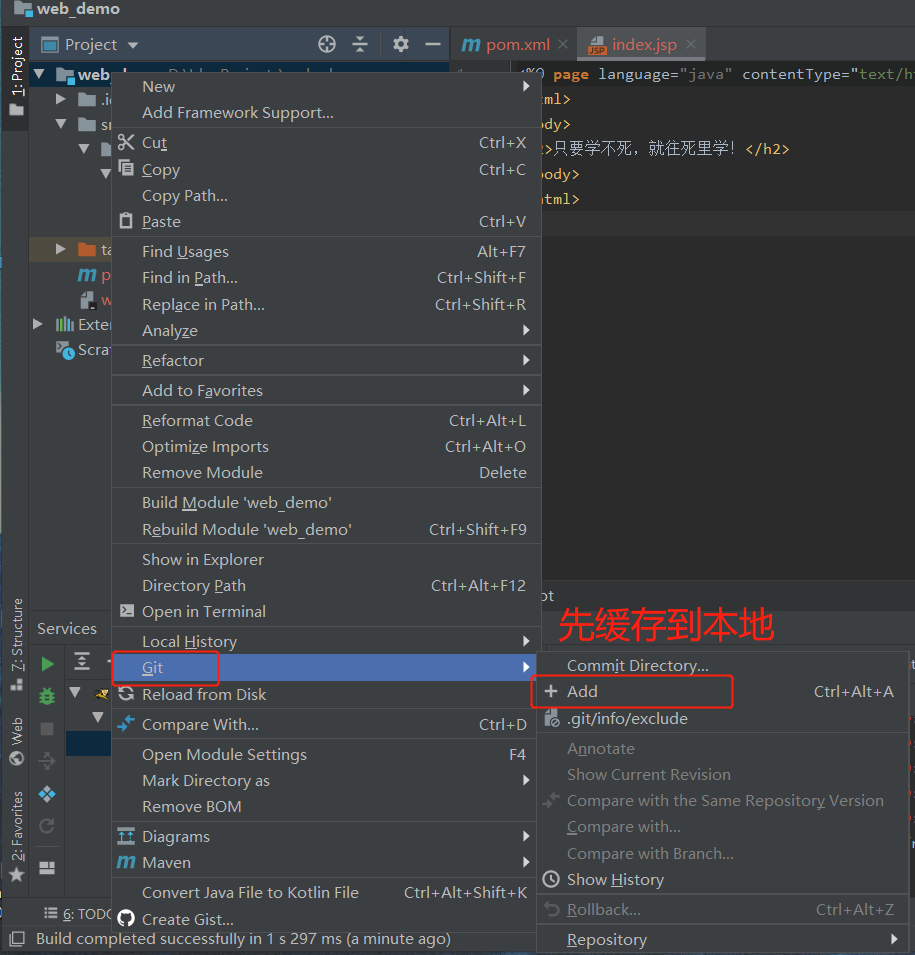Choose Commit Directory... in Git submenu

click(722, 666)
